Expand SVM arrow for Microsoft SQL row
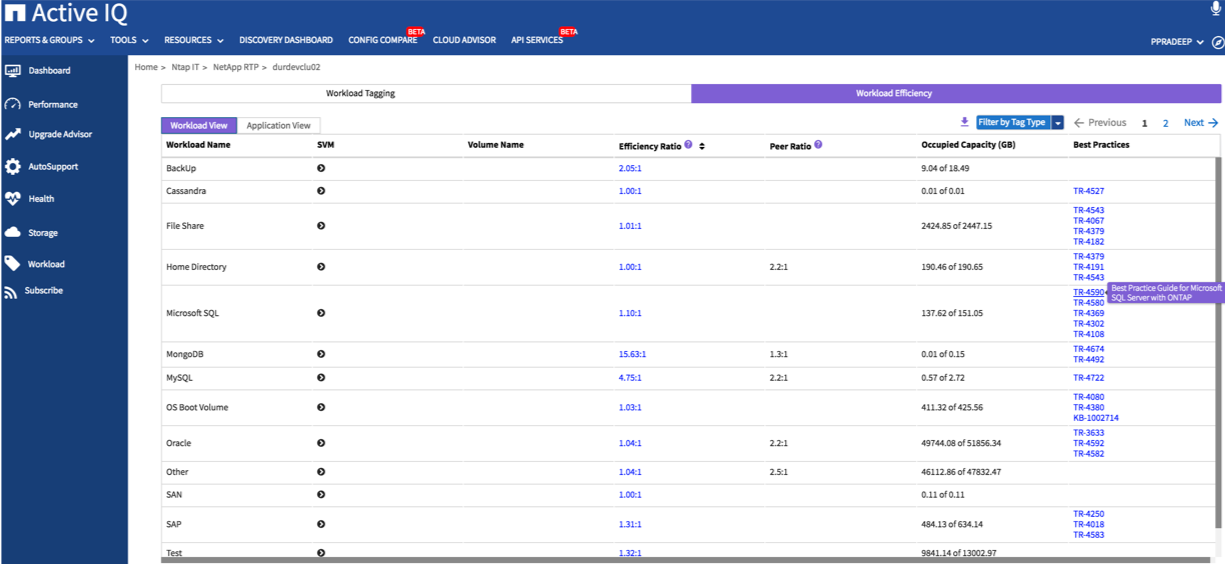 [321, 313]
